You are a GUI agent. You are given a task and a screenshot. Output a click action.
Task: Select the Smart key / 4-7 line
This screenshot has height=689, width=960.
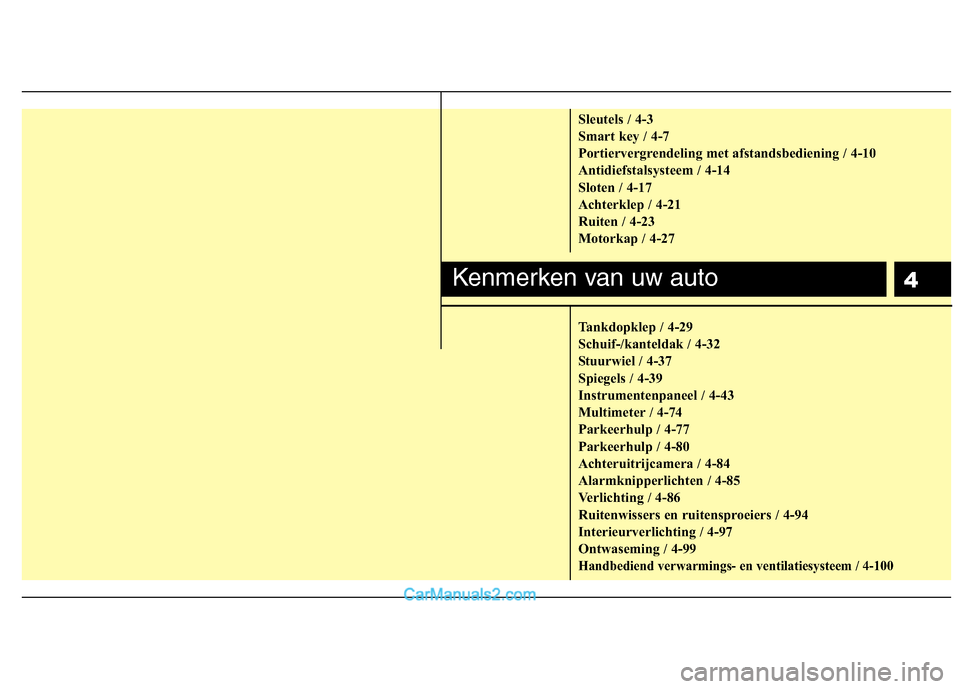[x=623, y=137]
